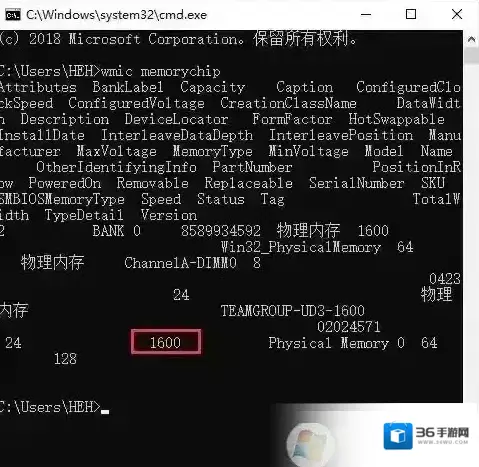Click the "ChannelA-DIMM0" device locator
The height and width of the screenshot is (467, 479).
click(x=181, y=263)
